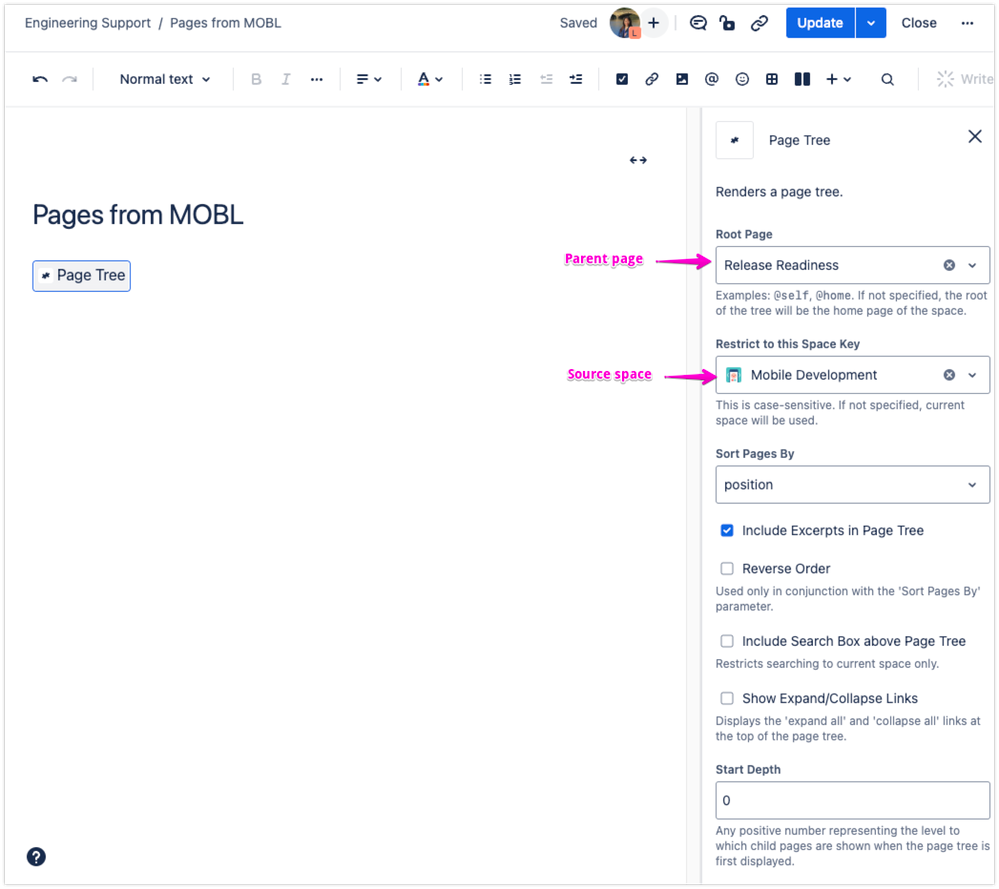This screenshot has height=889, width=999.
Task: Open page restrictions via the lock icon
Action: 727,22
